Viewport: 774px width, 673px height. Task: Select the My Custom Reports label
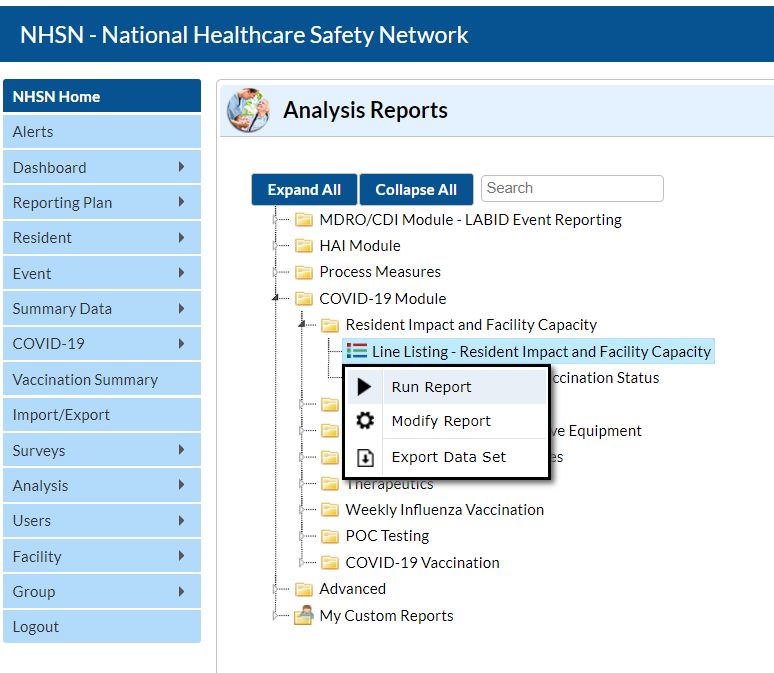[x=387, y=616]
